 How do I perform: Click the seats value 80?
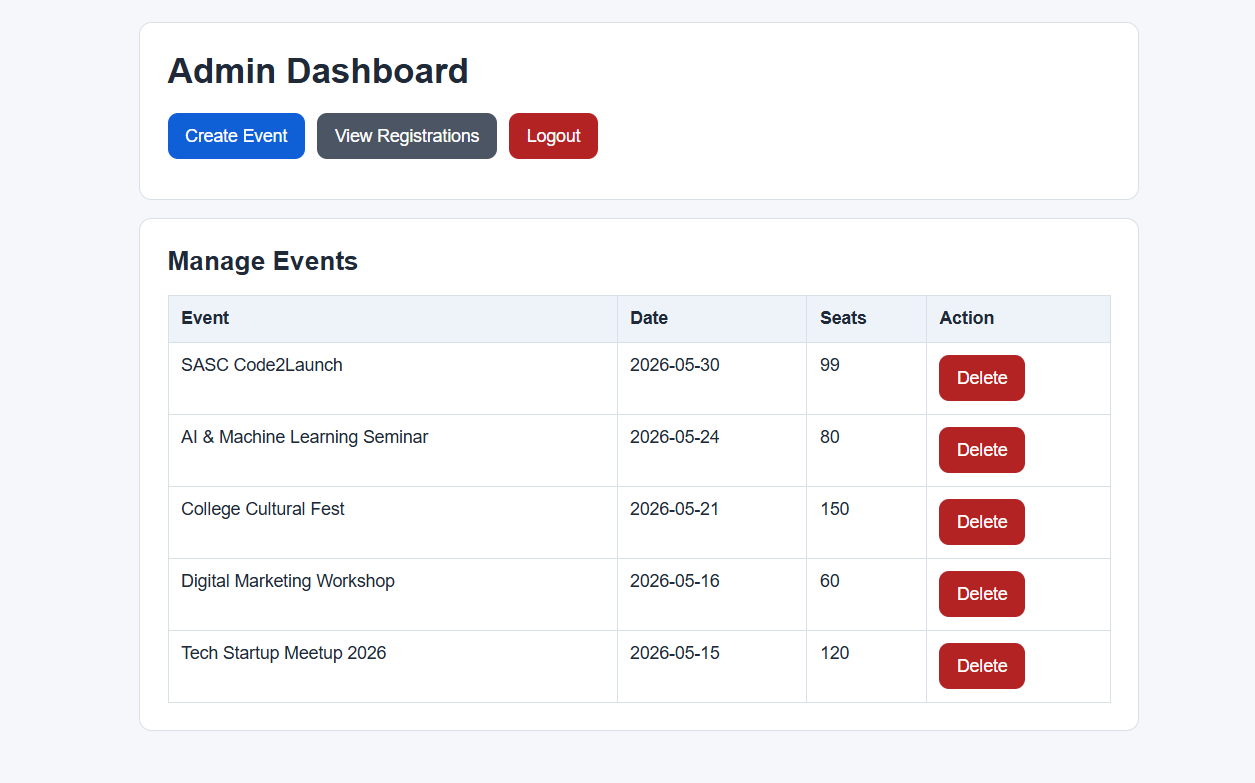[830, 437]
